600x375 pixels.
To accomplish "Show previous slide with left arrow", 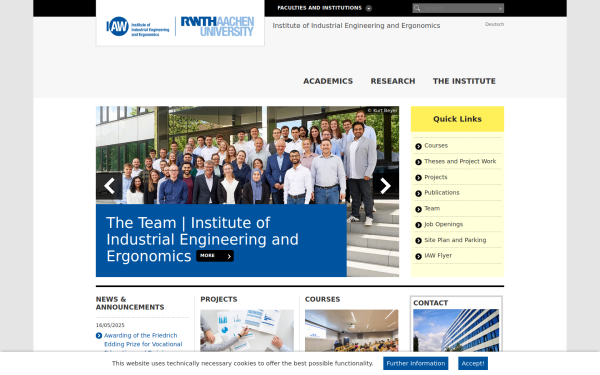I will tap(109, 186).
